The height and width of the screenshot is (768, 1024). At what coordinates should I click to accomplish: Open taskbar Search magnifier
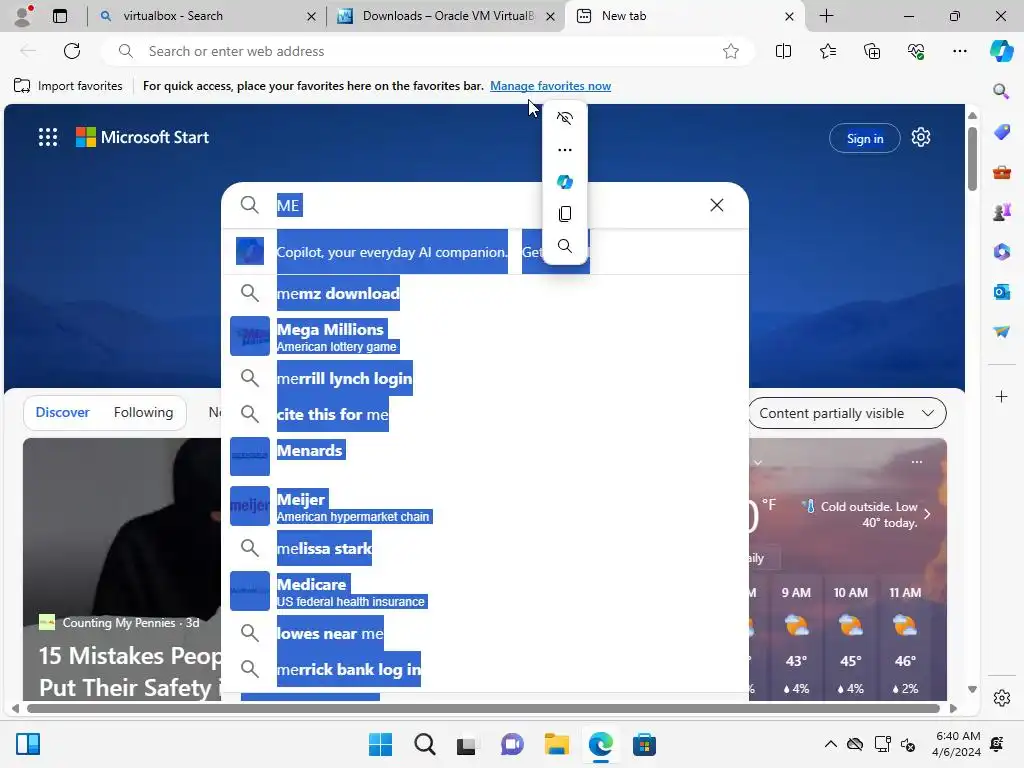[x=424, y=744]
